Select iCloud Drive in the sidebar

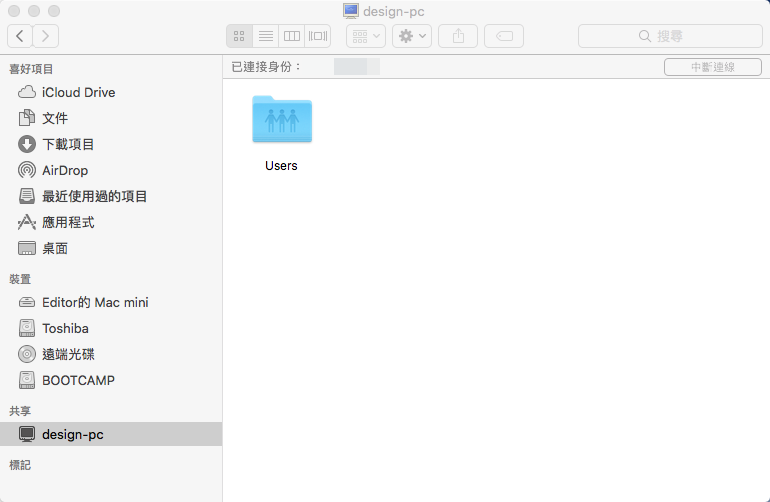(111, 92)
